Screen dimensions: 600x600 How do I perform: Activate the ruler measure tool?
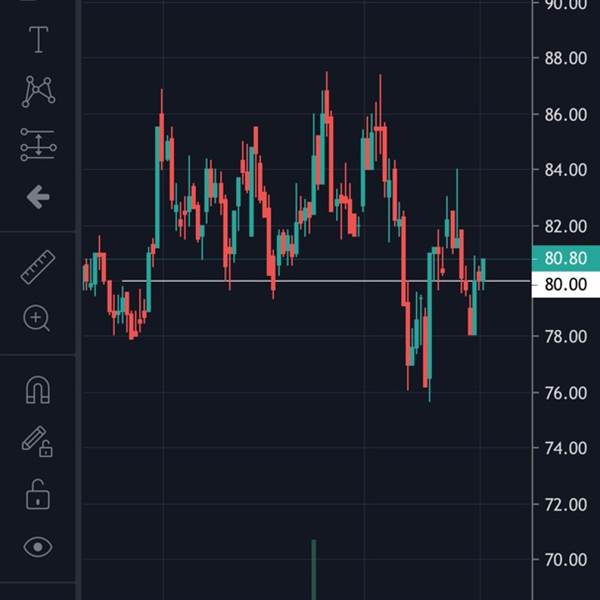click(38, 267)
